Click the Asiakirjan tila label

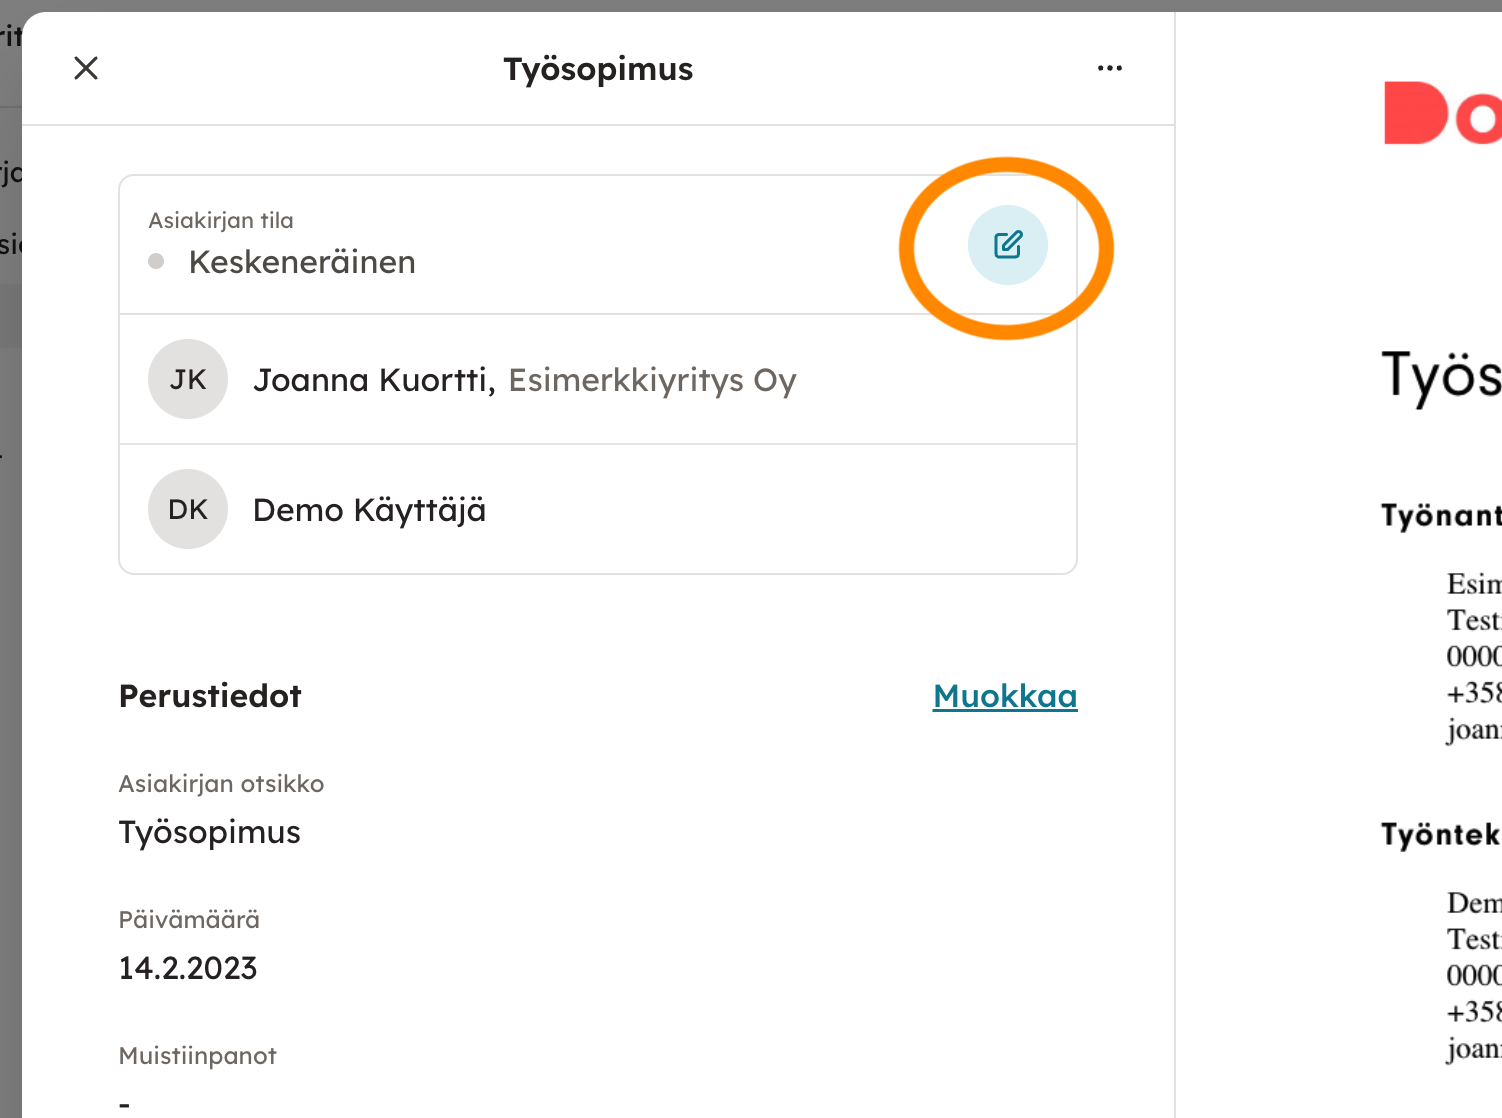click(x=221, y=220)
